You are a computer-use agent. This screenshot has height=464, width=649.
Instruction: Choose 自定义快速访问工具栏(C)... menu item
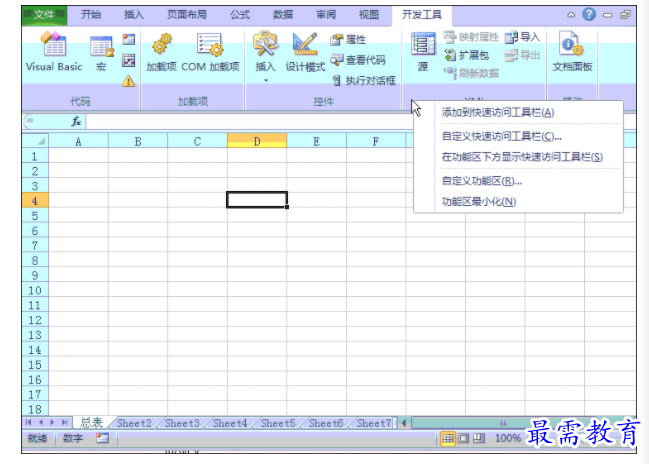coord(518,136)
